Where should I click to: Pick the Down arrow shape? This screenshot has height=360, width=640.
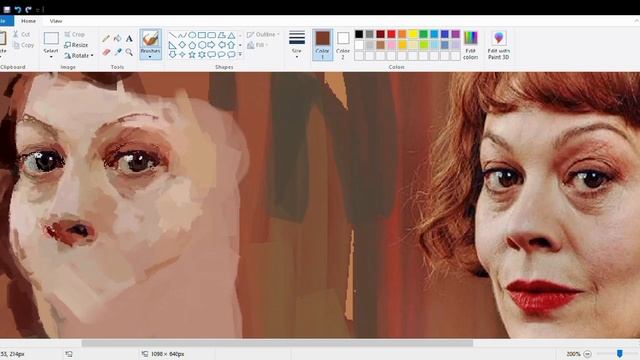point(172,54)
